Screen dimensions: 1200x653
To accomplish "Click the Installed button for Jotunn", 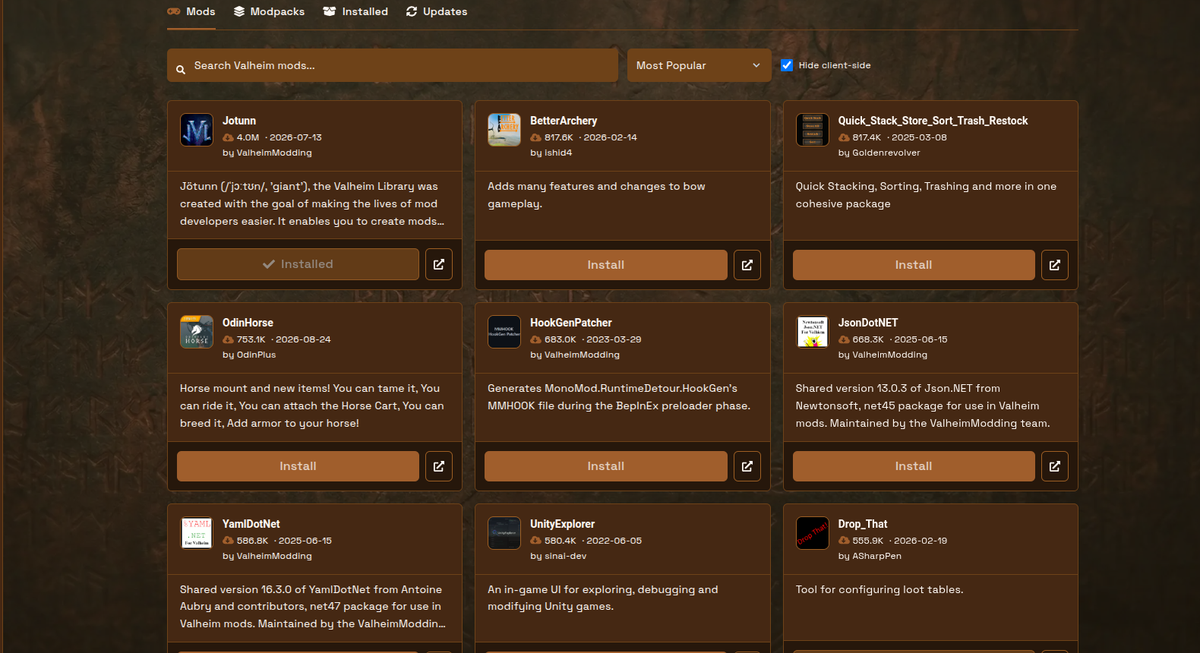I will coord(298,265).
